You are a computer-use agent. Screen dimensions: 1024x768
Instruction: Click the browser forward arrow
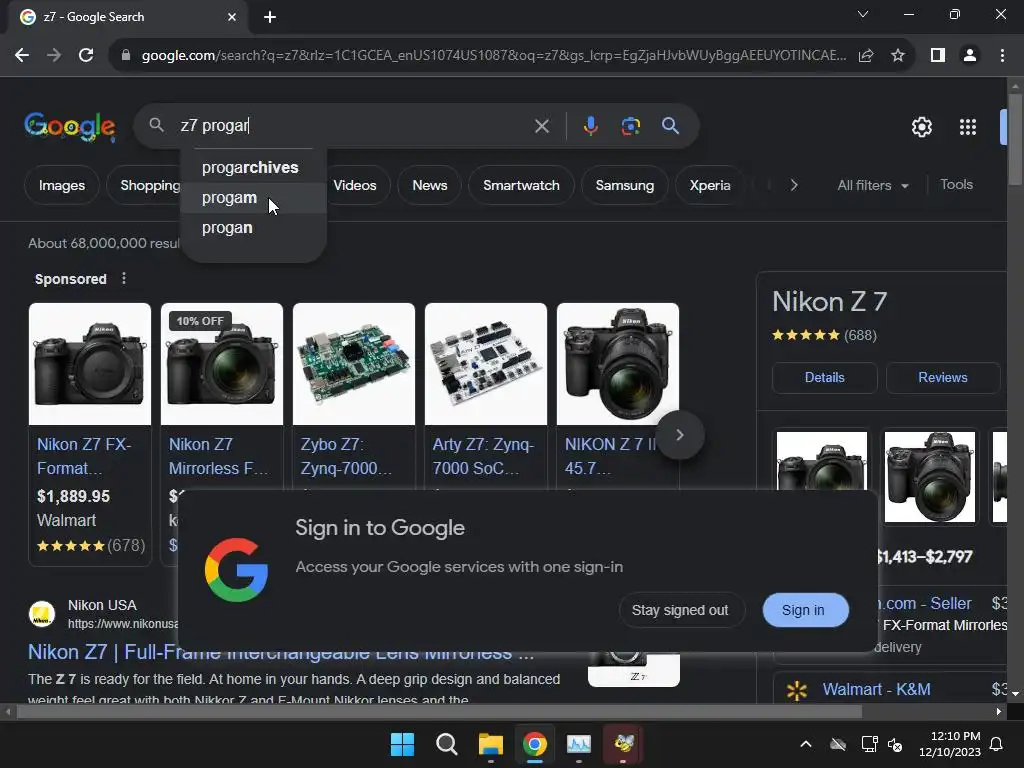54,56
